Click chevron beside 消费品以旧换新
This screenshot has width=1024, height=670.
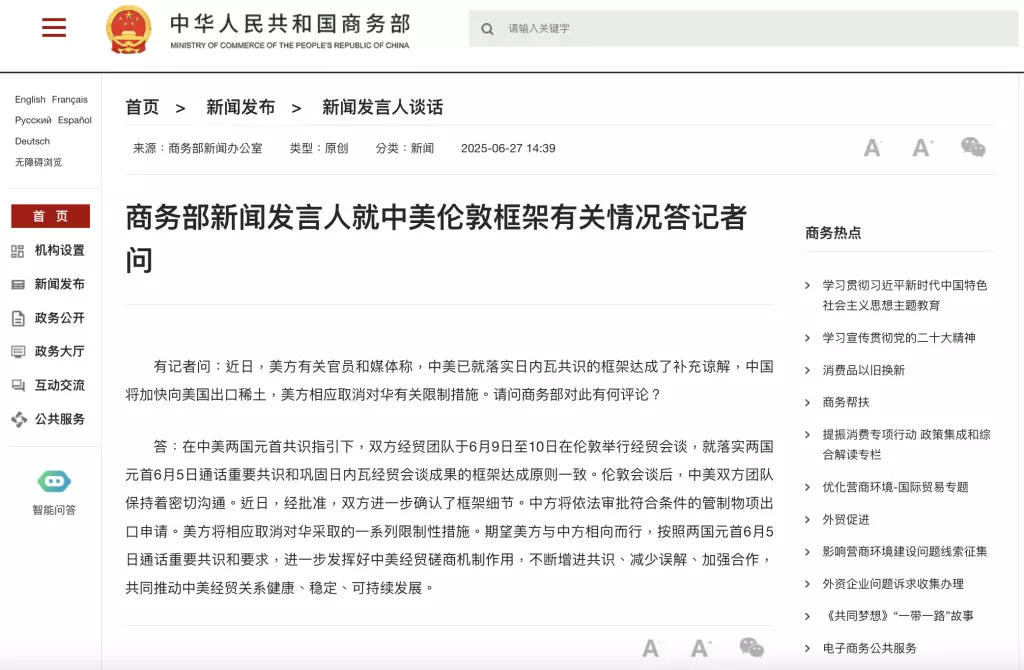808,370
